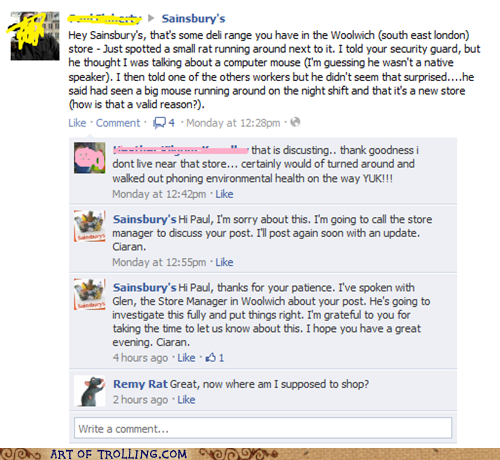Open the Sainsbury's page link in the post header
500x460 pixels.
pos(193,19)
